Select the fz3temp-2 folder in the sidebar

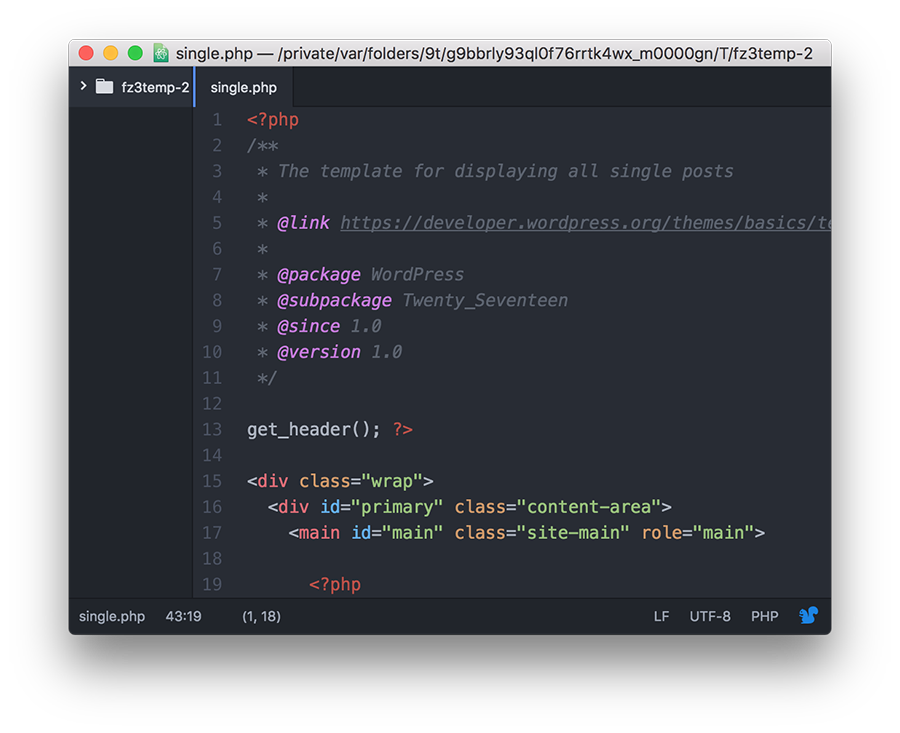(155, 86)
